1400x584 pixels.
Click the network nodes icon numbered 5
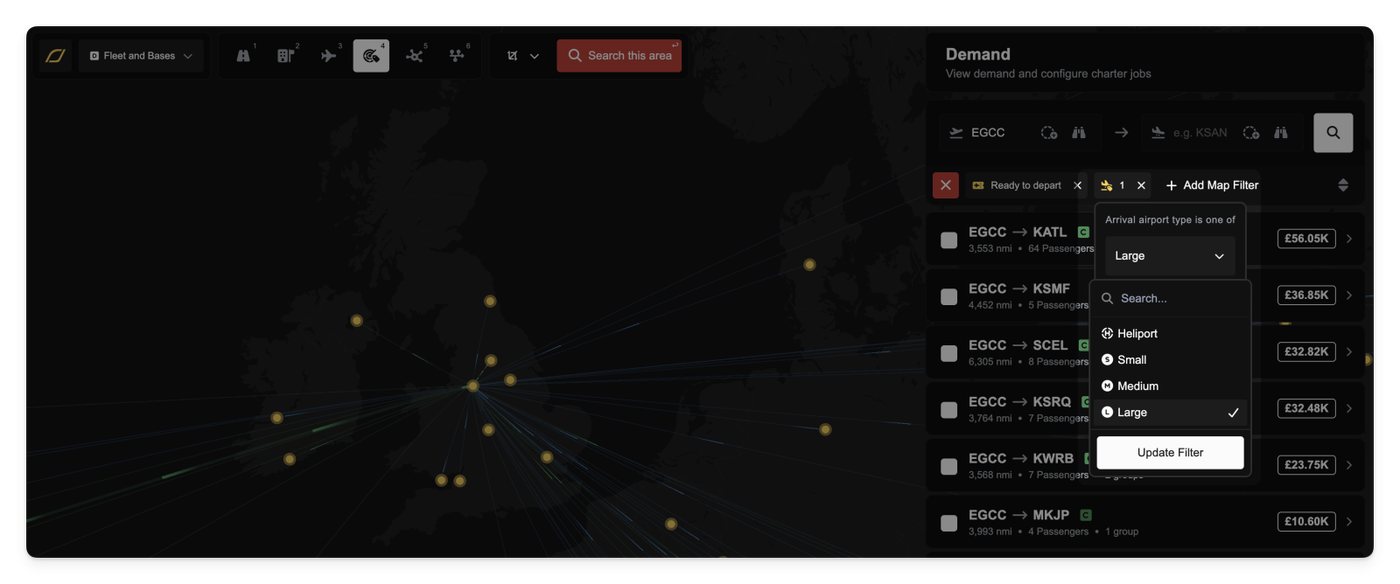click(414, 56)
